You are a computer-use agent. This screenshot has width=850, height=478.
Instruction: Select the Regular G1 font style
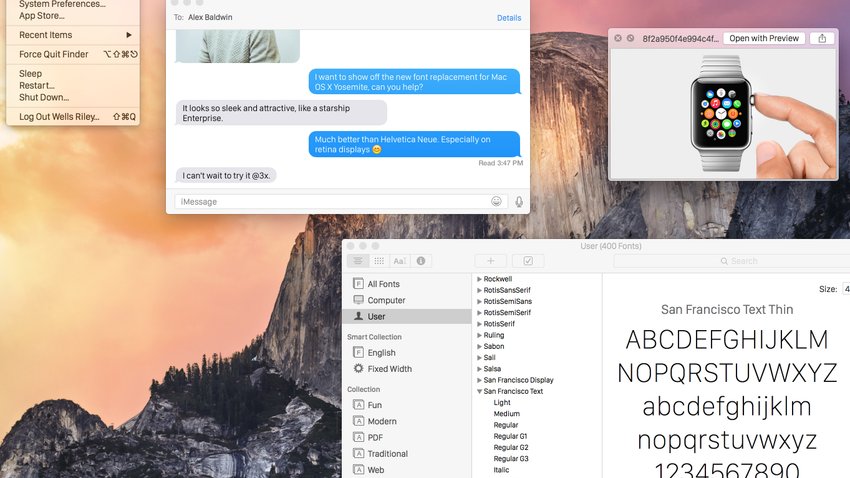[510, 436]
